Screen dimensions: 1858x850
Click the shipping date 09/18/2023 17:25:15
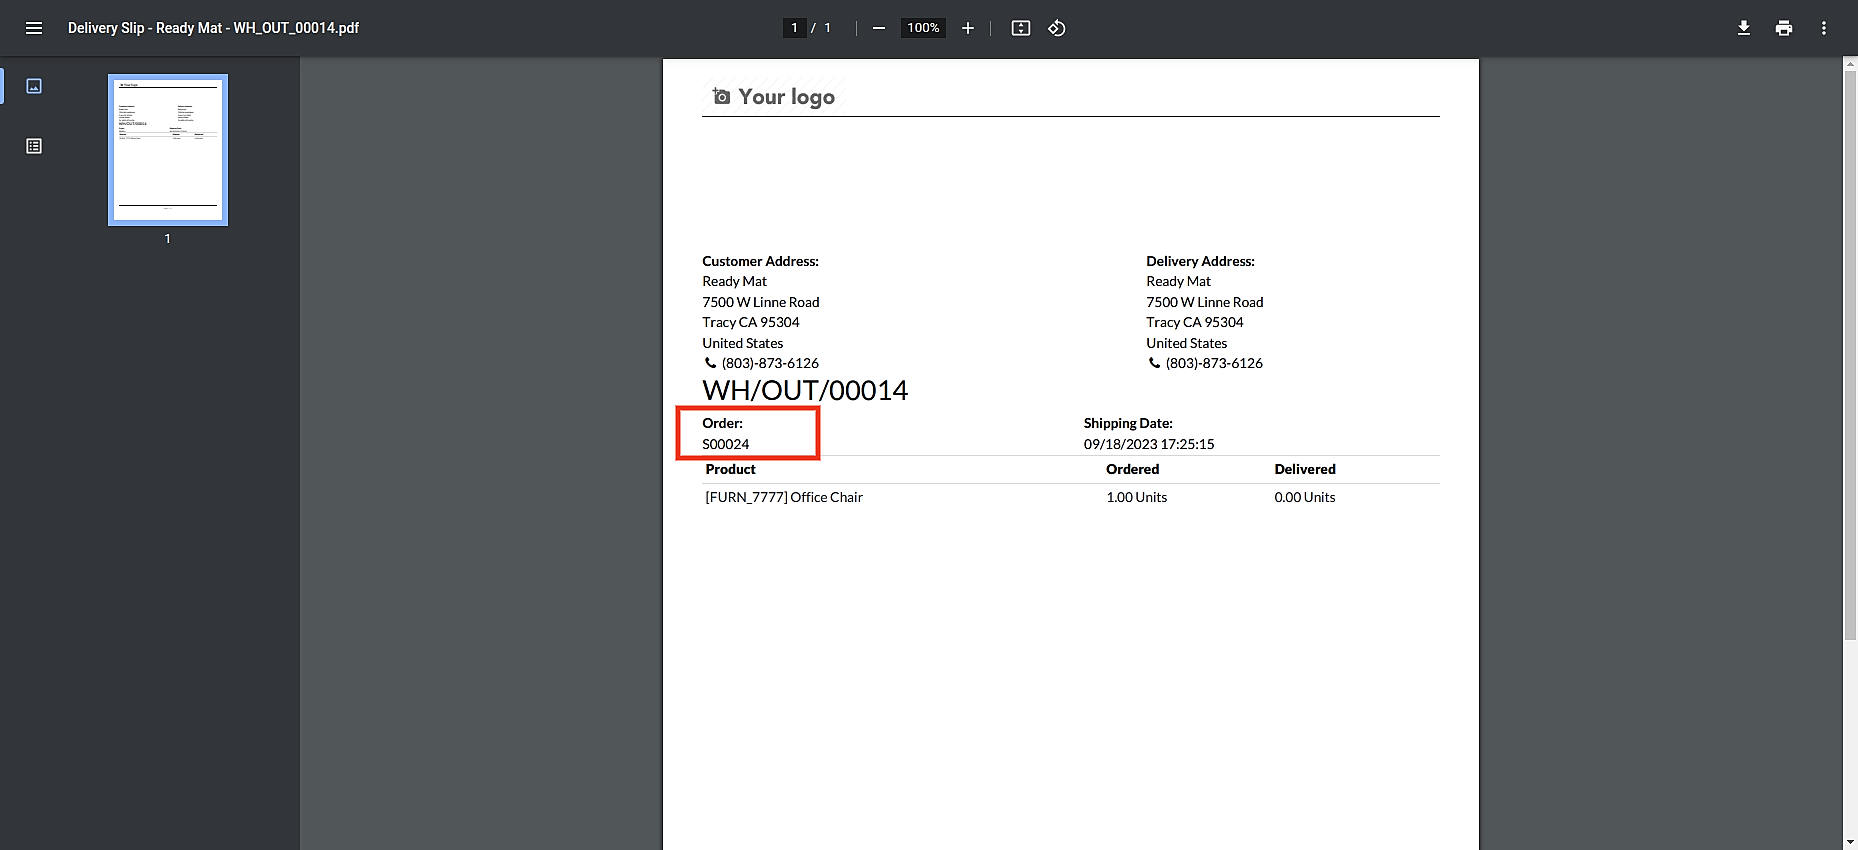pyautogui.click(x=1149, y=444)
